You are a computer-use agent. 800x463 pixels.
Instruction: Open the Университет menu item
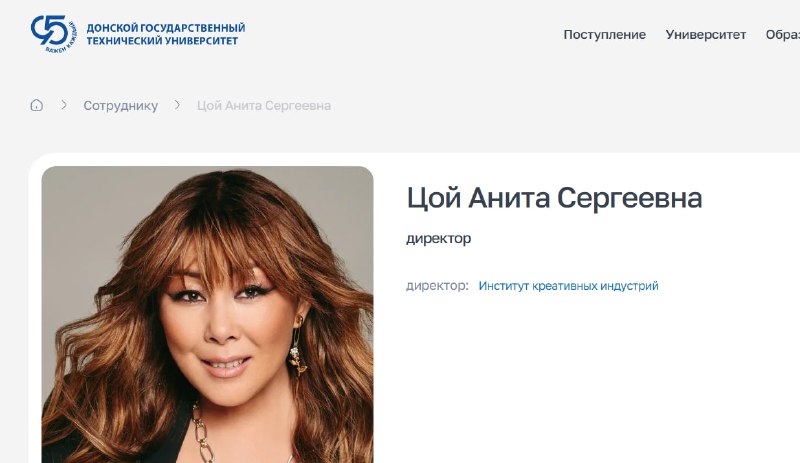(706, 35)
